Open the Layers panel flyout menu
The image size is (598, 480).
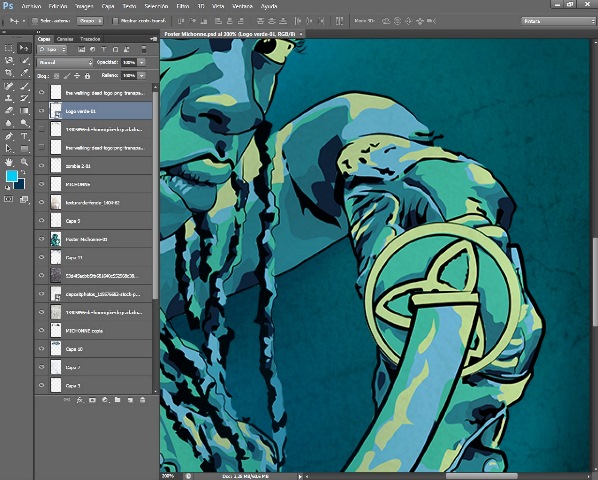click(x=154, y=39)
